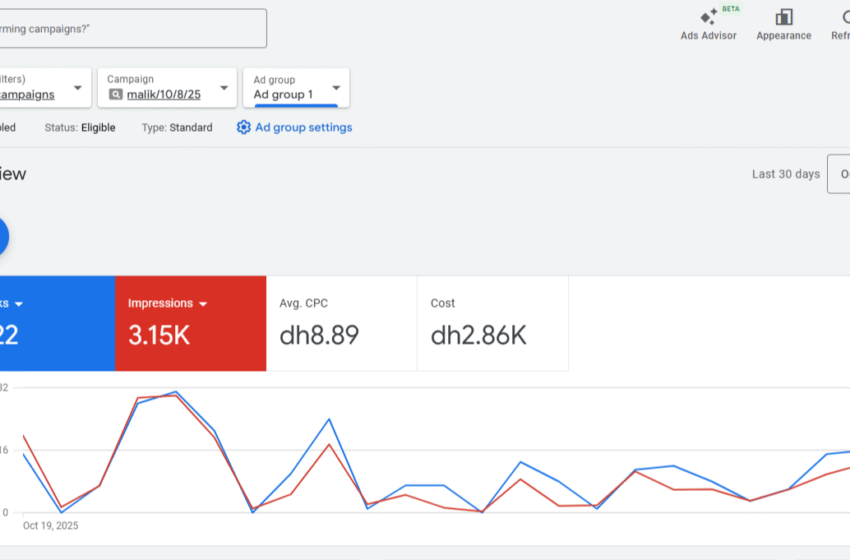Open the Clicks metric dropdown on blue card

point(18,304)
